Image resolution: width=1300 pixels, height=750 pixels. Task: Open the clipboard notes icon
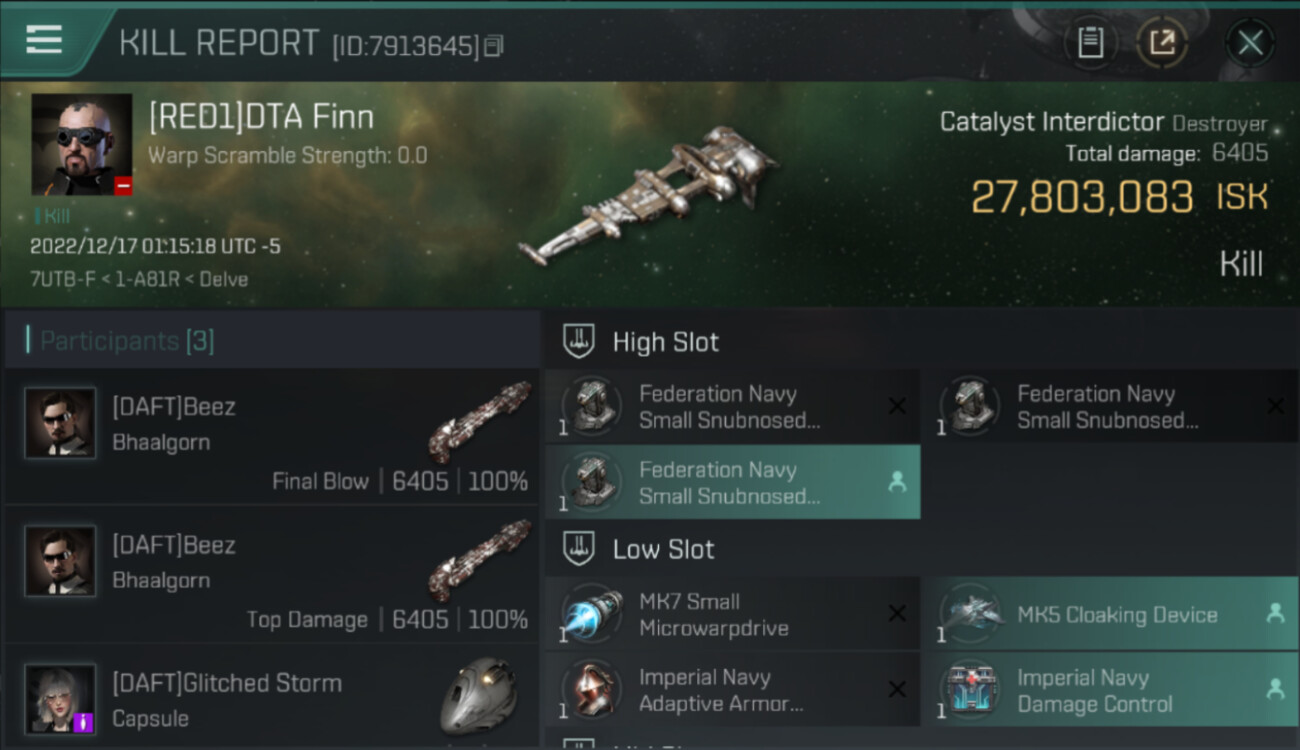point(1090,43)
